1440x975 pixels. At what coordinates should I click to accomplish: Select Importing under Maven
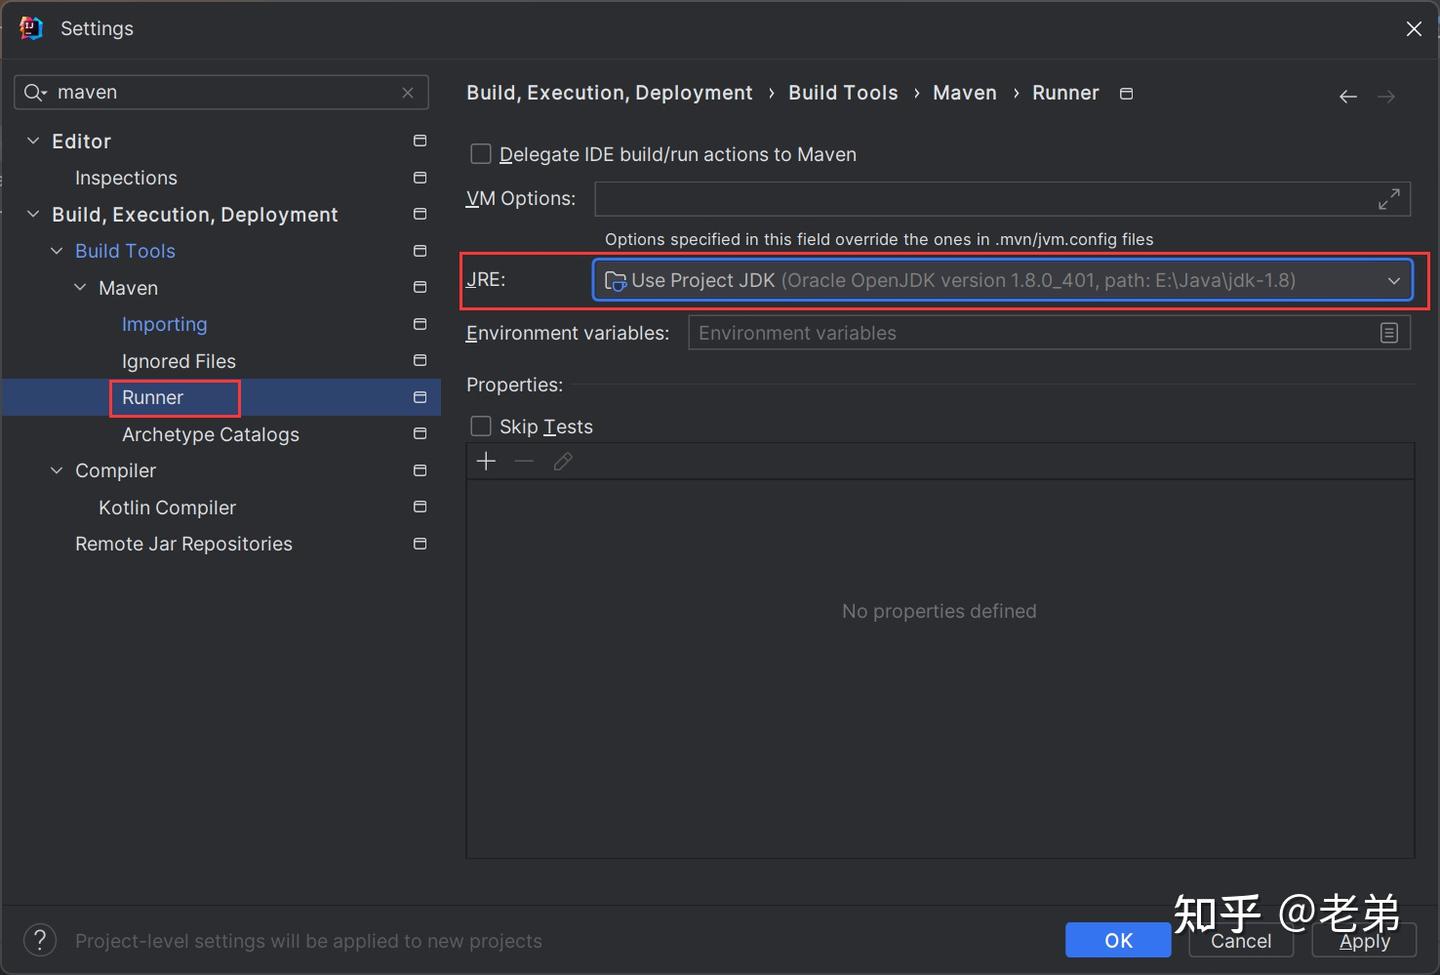164,325
